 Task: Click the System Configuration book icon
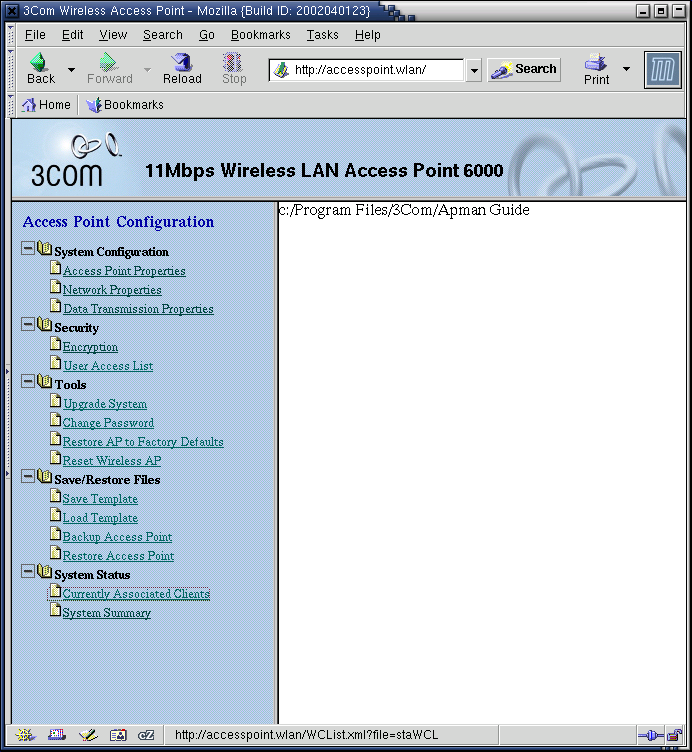click(x=44, y=248)
